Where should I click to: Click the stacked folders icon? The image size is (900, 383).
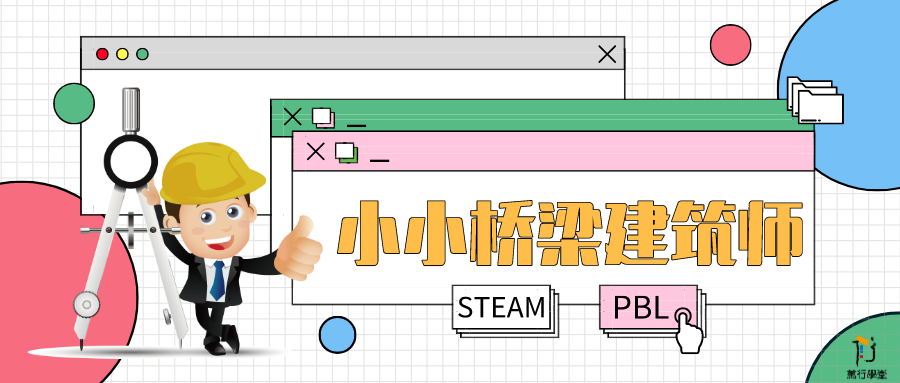click(814, 100)
